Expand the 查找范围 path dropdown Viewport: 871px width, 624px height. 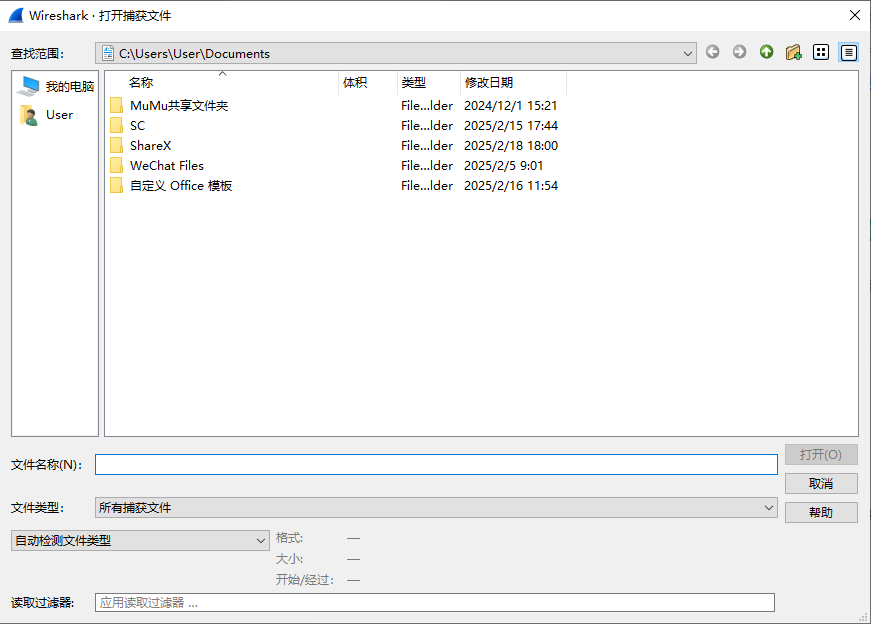click(687, 52)
